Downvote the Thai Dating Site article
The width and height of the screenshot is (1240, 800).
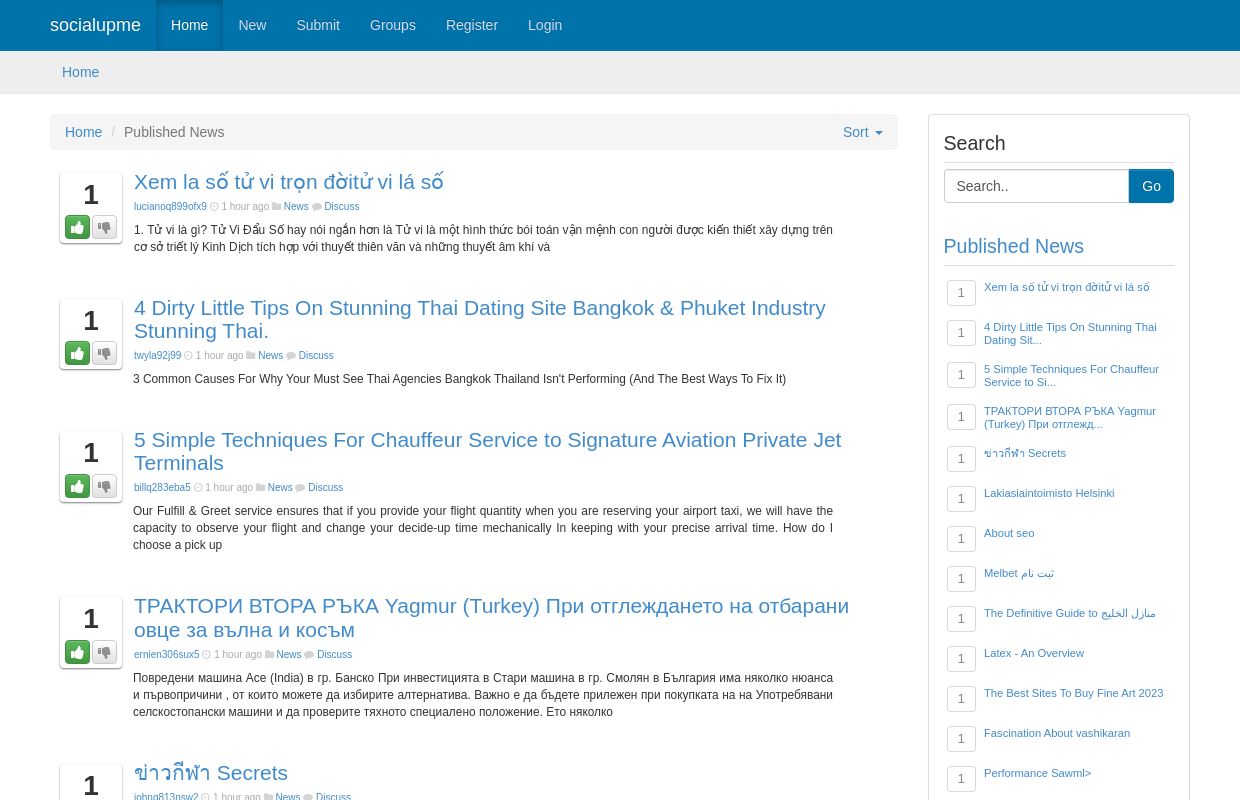104,353
